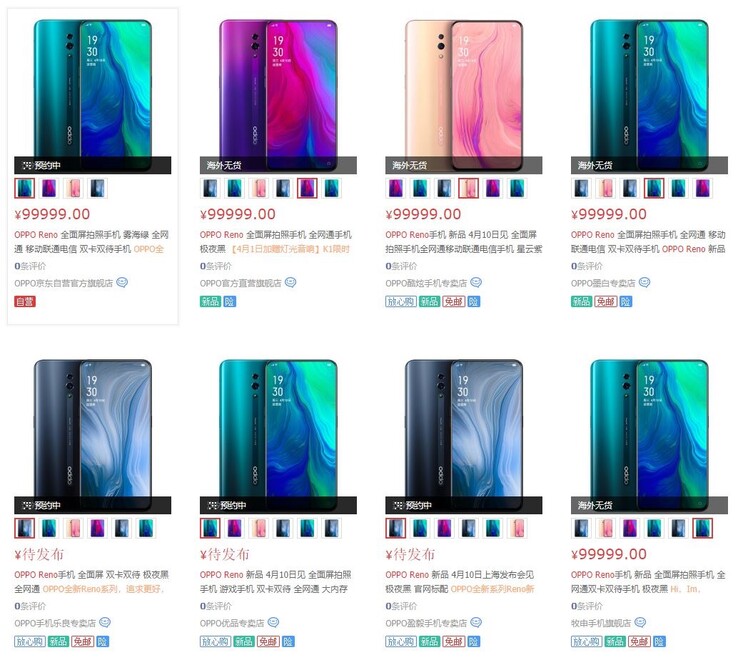Viewport: 738px width, 660px height.
Task: Click chat bubble next to 牧申手机旗舰店
Action: click(x=640, y=622)
